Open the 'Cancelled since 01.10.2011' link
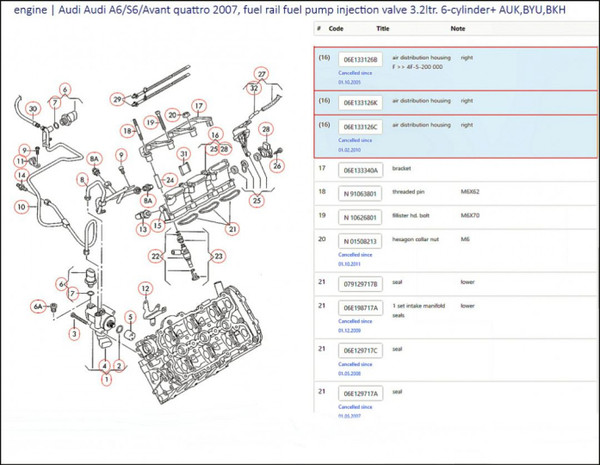Viewport: 600px width, 465px height. pyautogui.click(x=358, y=262)
